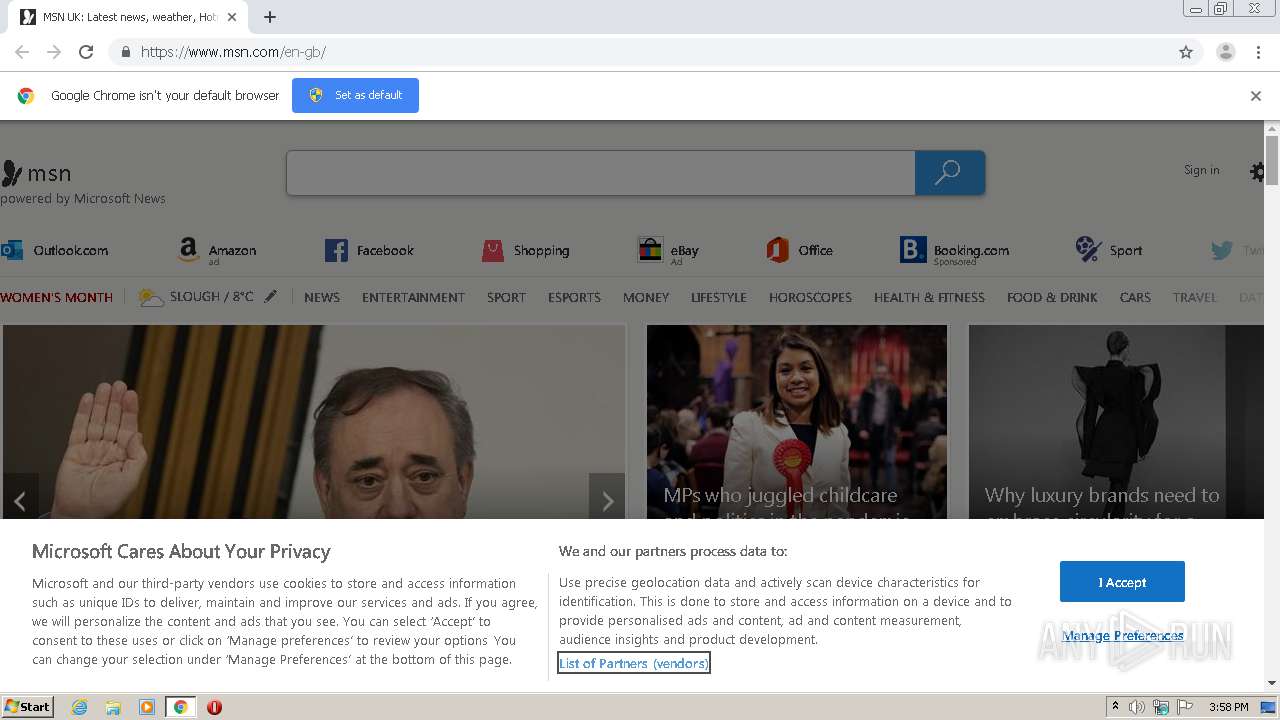This screenshot has width=1280, height=720.
Task: Show previous headline slide
Action: tap(20, 501)
